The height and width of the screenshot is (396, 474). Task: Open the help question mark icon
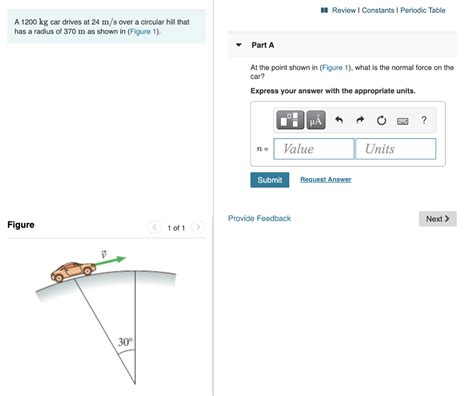pyautogui.click(x=424, y=120)
